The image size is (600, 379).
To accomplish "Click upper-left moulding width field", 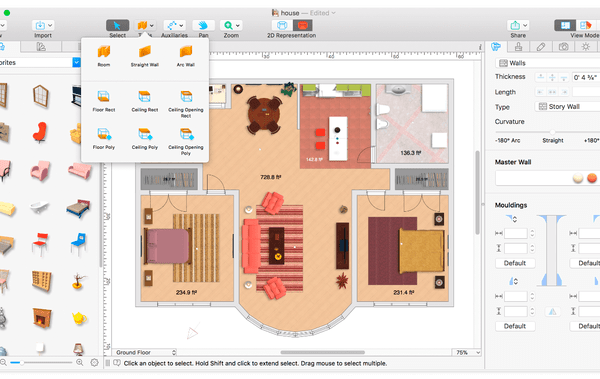I will [515, 233].
